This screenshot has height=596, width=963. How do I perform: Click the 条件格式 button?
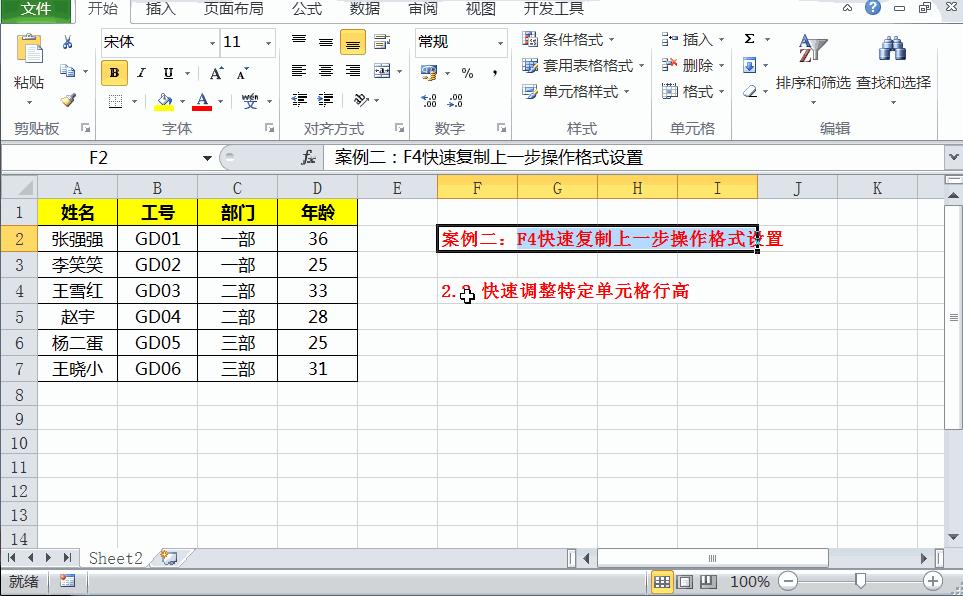tap(565, 38)
